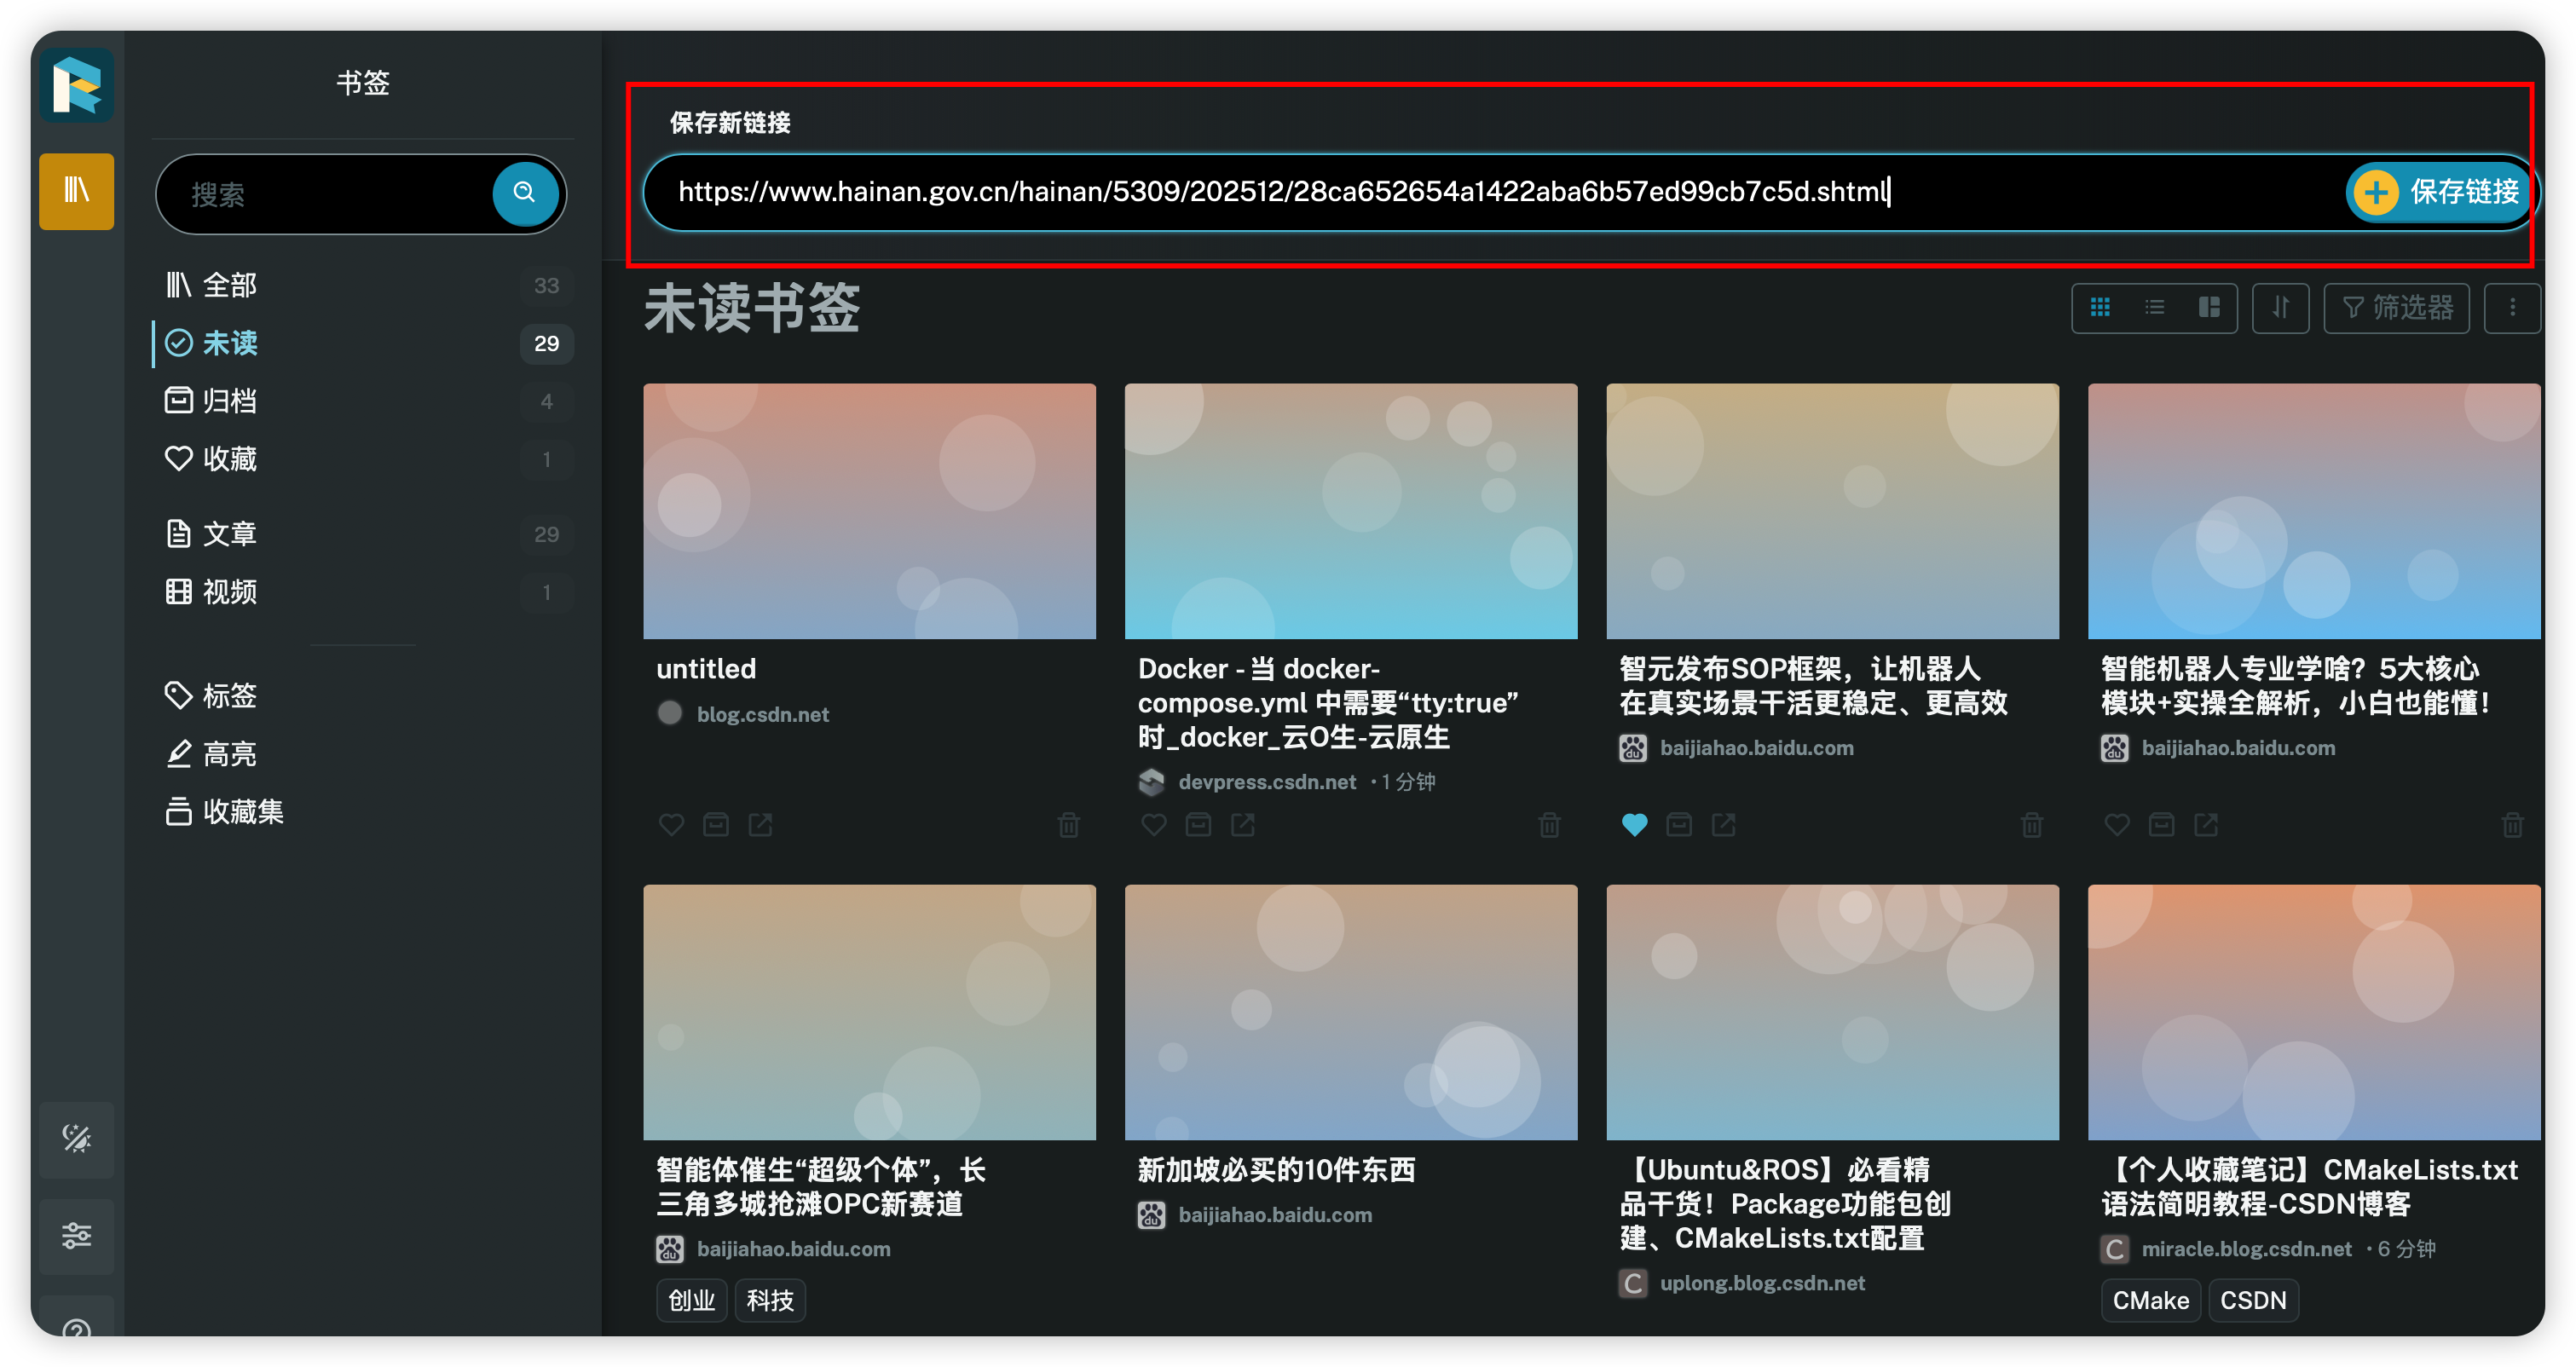Image resolution: width=2576 pixels, height=1367 pixels.
Task: Open the sort order dropdown
Action: pyautogui.click(x=2280, y=307)
